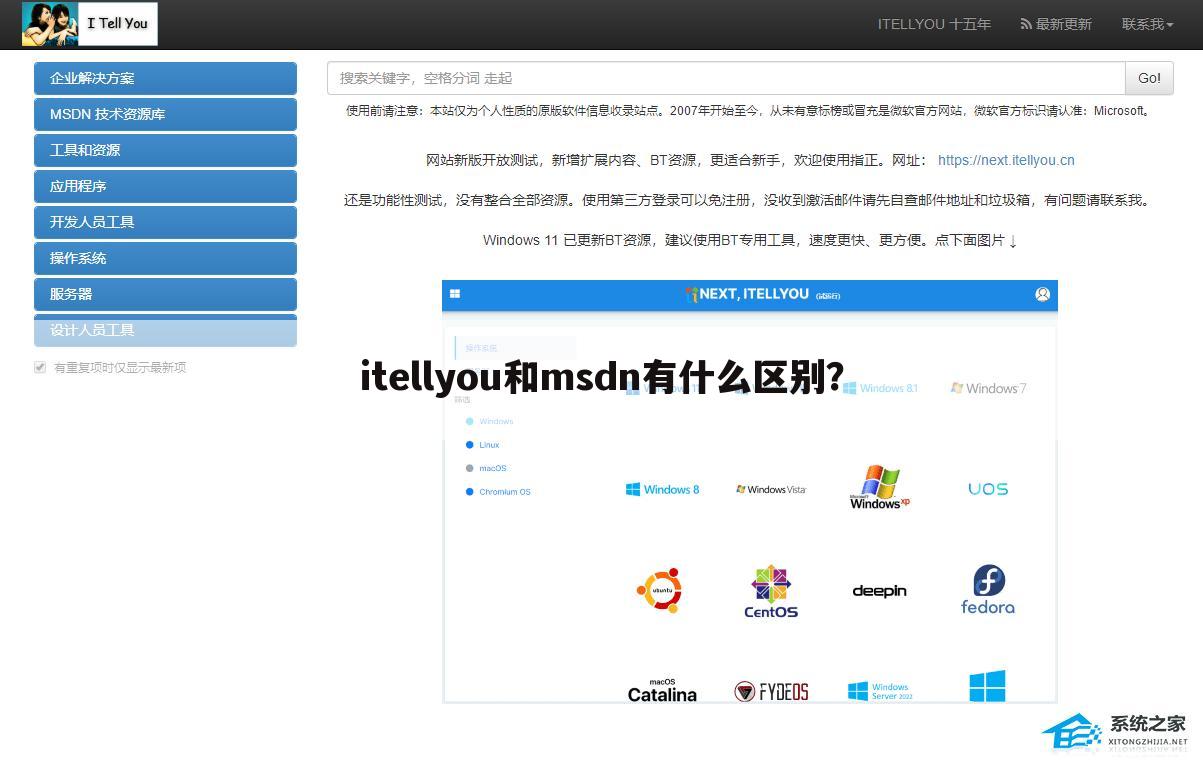Click the I Tell You site logo

tap(90, 24)
